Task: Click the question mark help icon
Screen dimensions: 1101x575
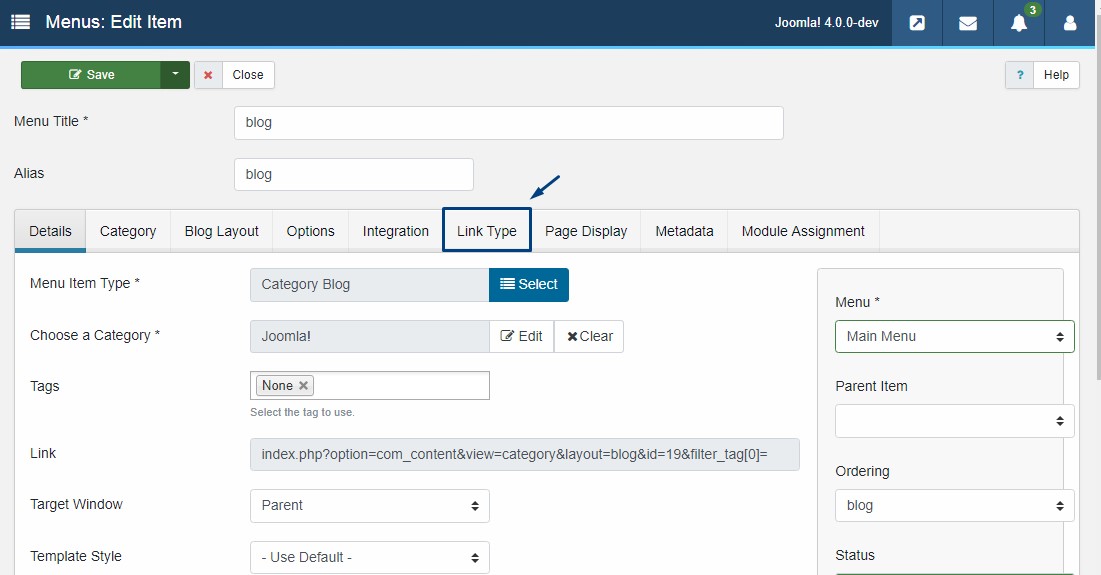Action: pos(1020,75)
